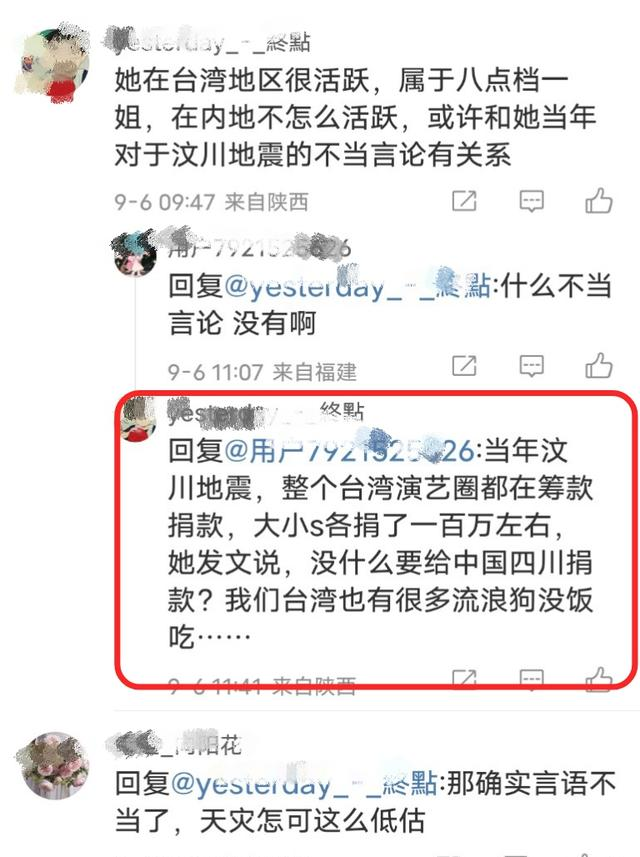Open the flower avatar of last commenter
Viewport: 640px width, 857px height.
click(53, 765)
